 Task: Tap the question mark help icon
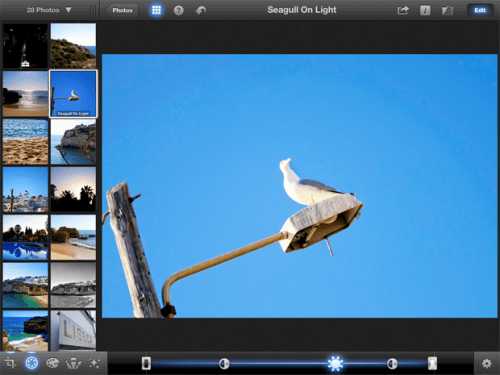coord(179,10)
